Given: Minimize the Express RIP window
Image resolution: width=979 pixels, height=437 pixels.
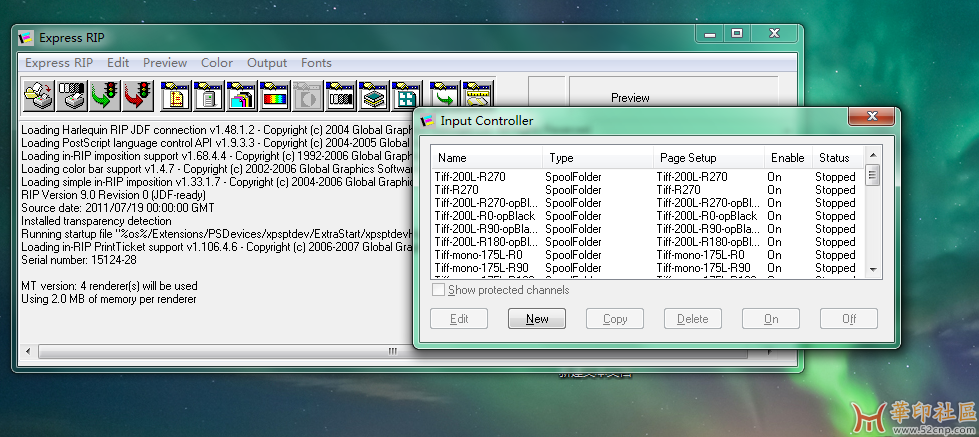Looking at the screenshot, I should tap(710, 34).
